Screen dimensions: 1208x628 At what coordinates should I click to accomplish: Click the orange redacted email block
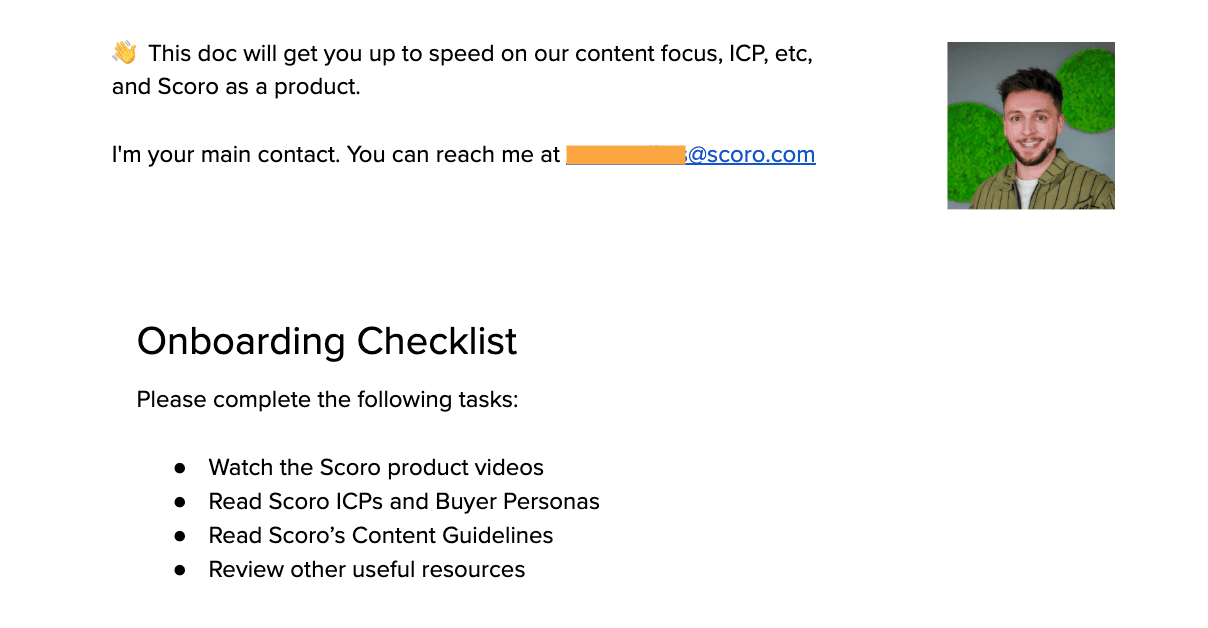click(625, 155)
